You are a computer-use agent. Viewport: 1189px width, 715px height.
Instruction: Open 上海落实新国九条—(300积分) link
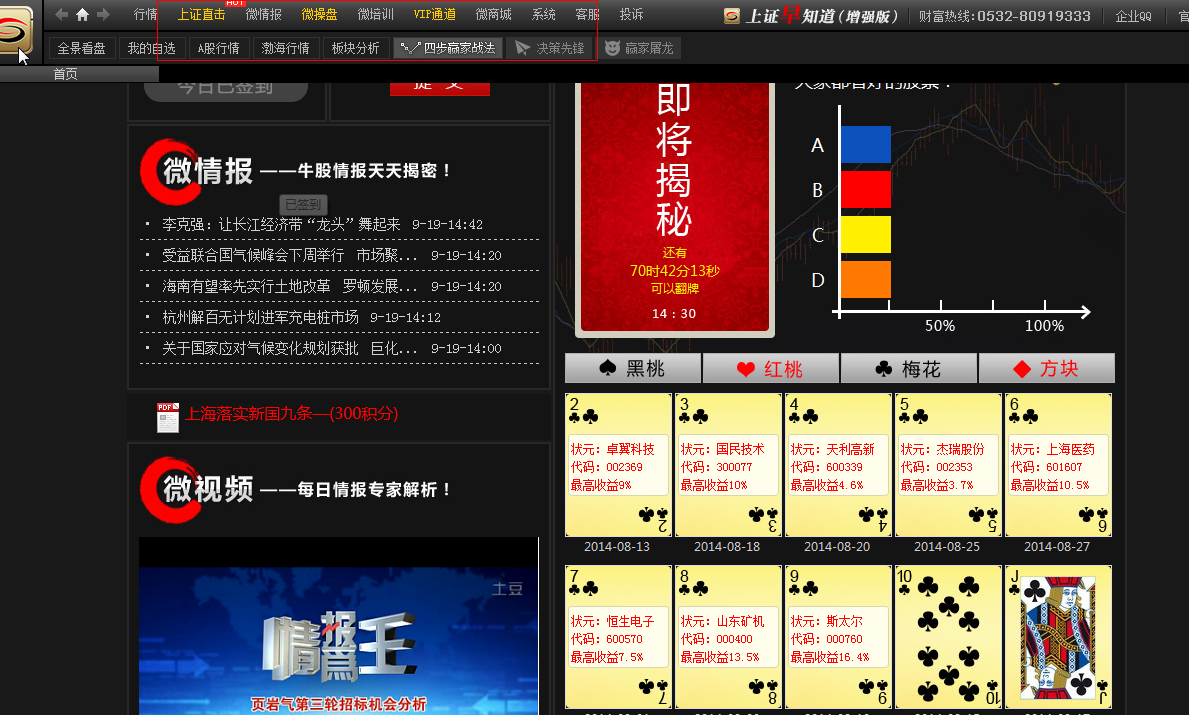point(292,413)
